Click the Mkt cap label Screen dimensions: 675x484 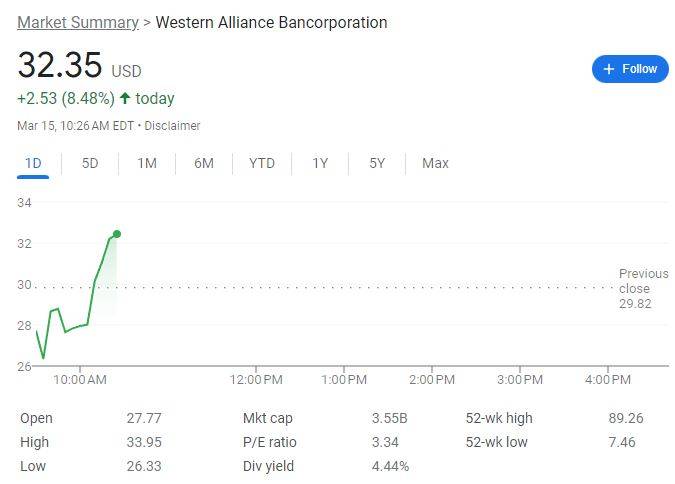[x=268, y=418]
